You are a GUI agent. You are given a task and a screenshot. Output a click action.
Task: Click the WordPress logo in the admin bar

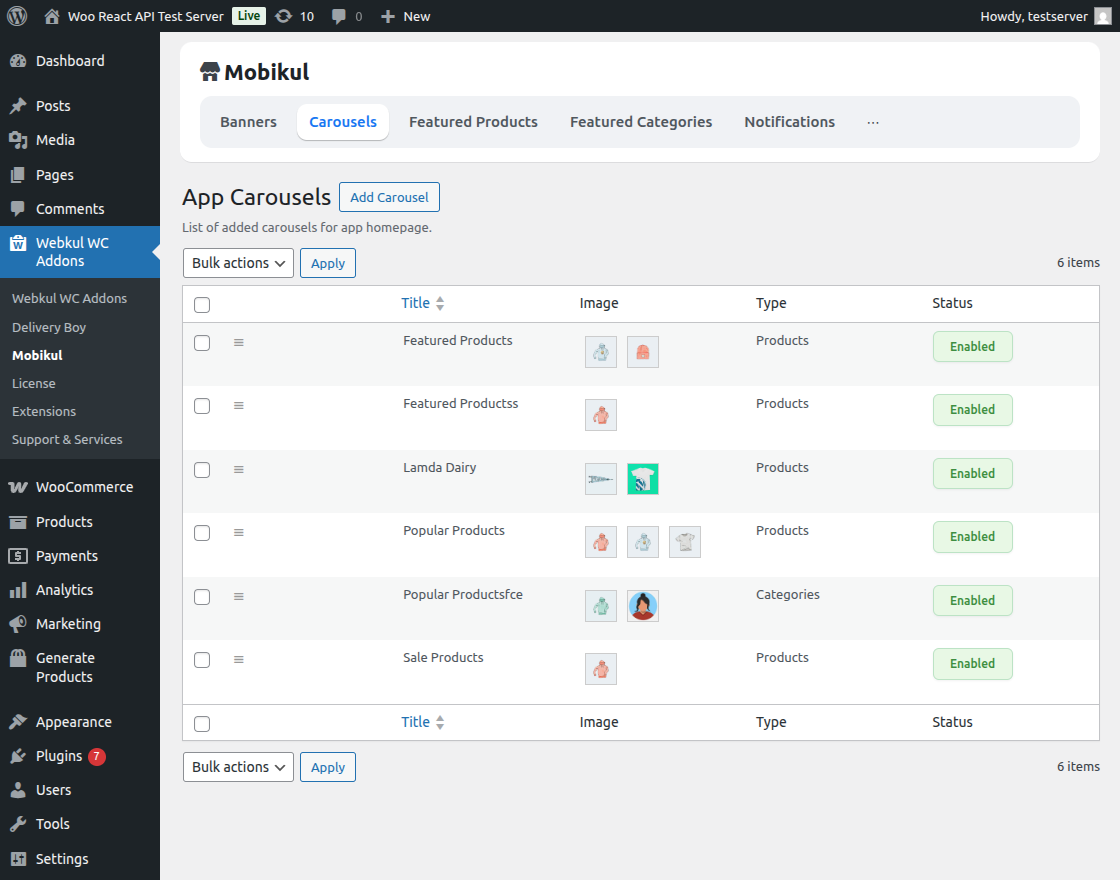coord(16,15)
